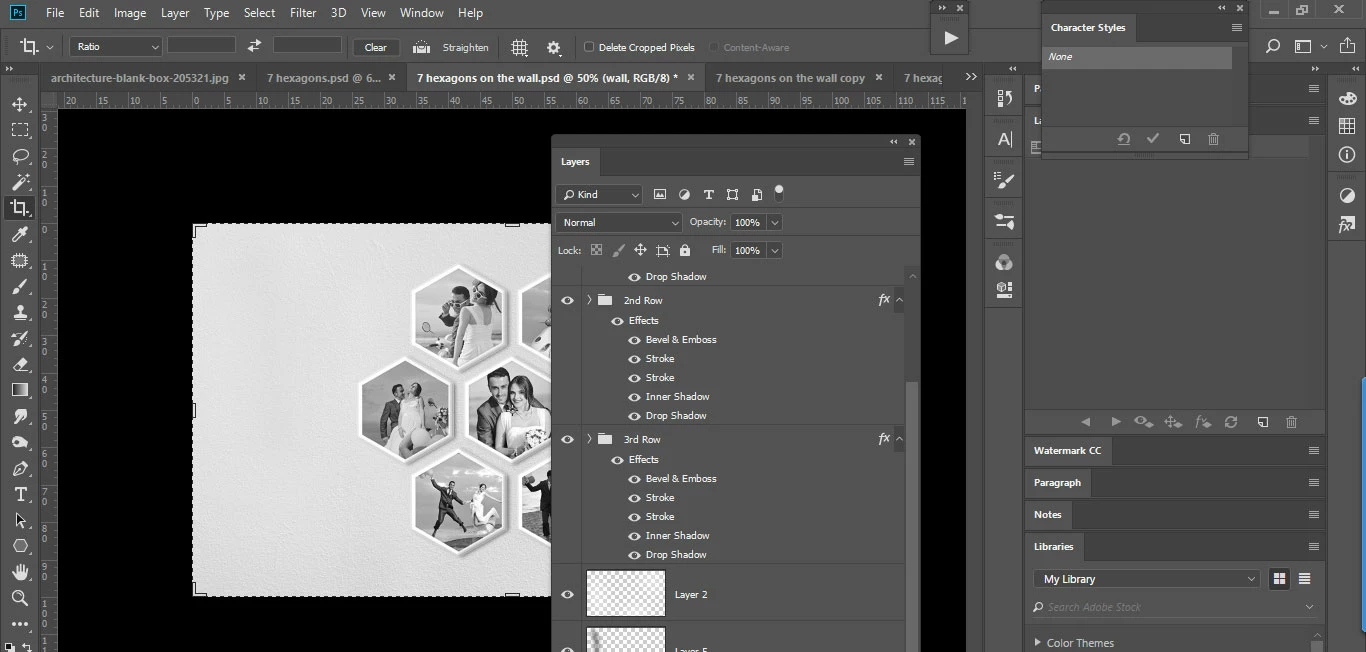Viewport: 1366px width, 652px height.
Task: Swap crop width and height values
Action: [254, 46]
